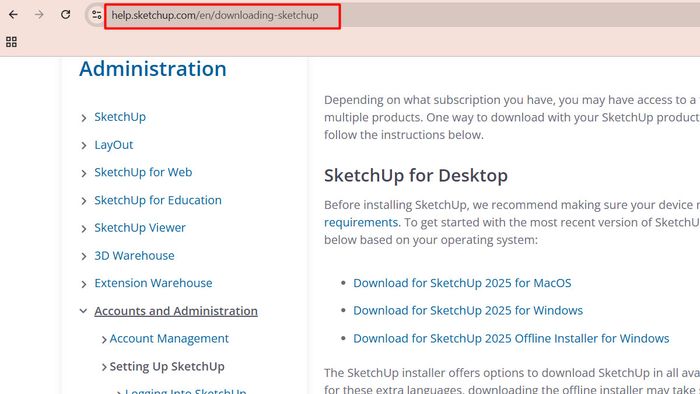Open the SketchUp sidebar link
This screenshot has height=394, width=700.
(x=120, y=117)
